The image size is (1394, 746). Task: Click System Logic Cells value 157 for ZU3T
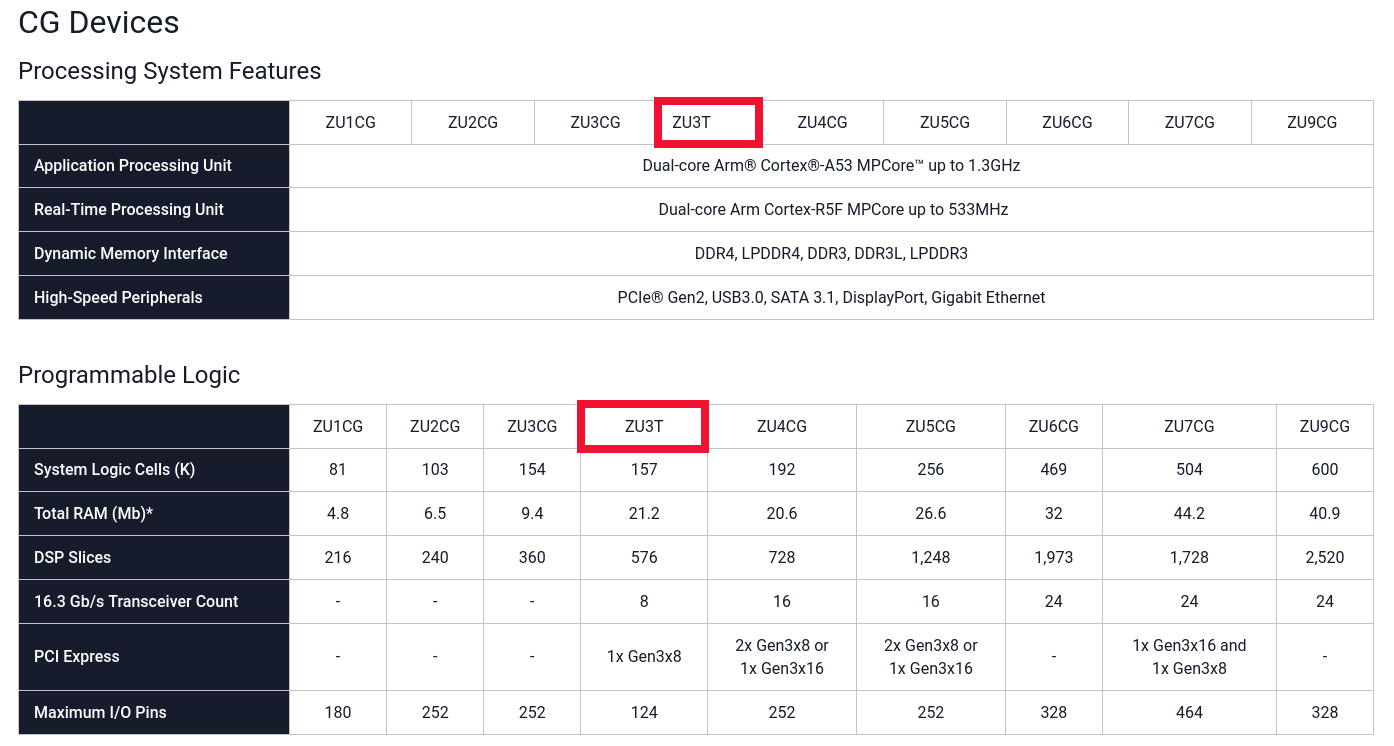pyautogui.click(x=644, y=470)
